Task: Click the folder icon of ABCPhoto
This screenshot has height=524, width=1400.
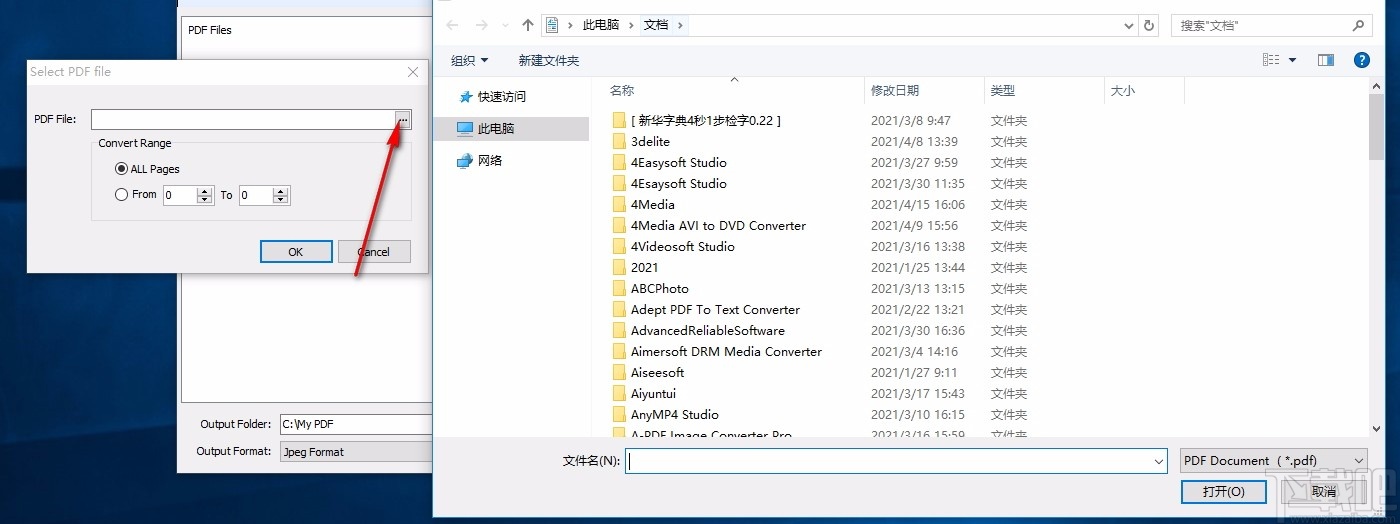Action: click(619, 289)
